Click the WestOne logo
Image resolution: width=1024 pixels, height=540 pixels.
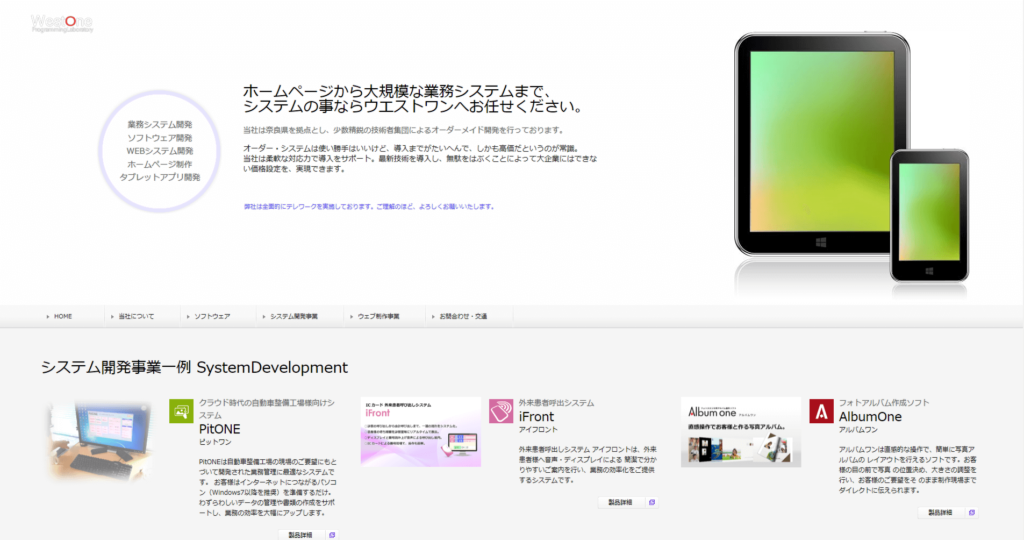(62, 24)
